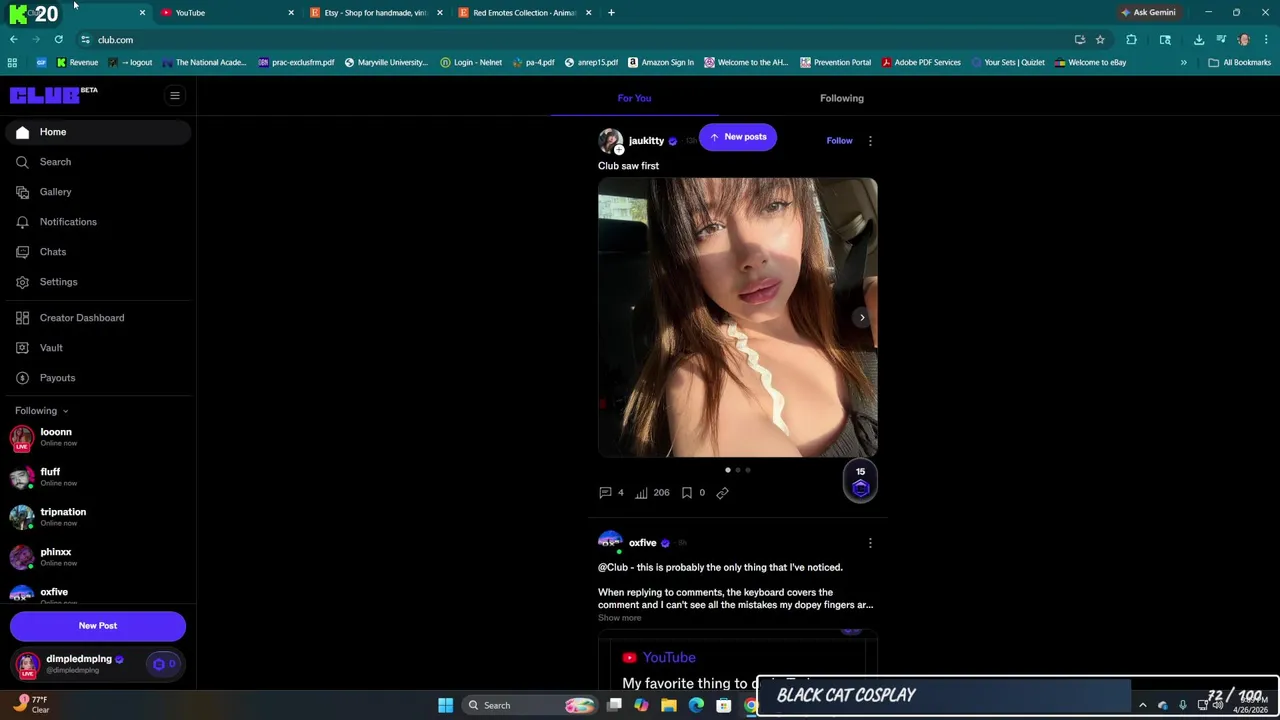The image size is (1280, 720).
Task: Click the token counter in account card
Action: 165,664
